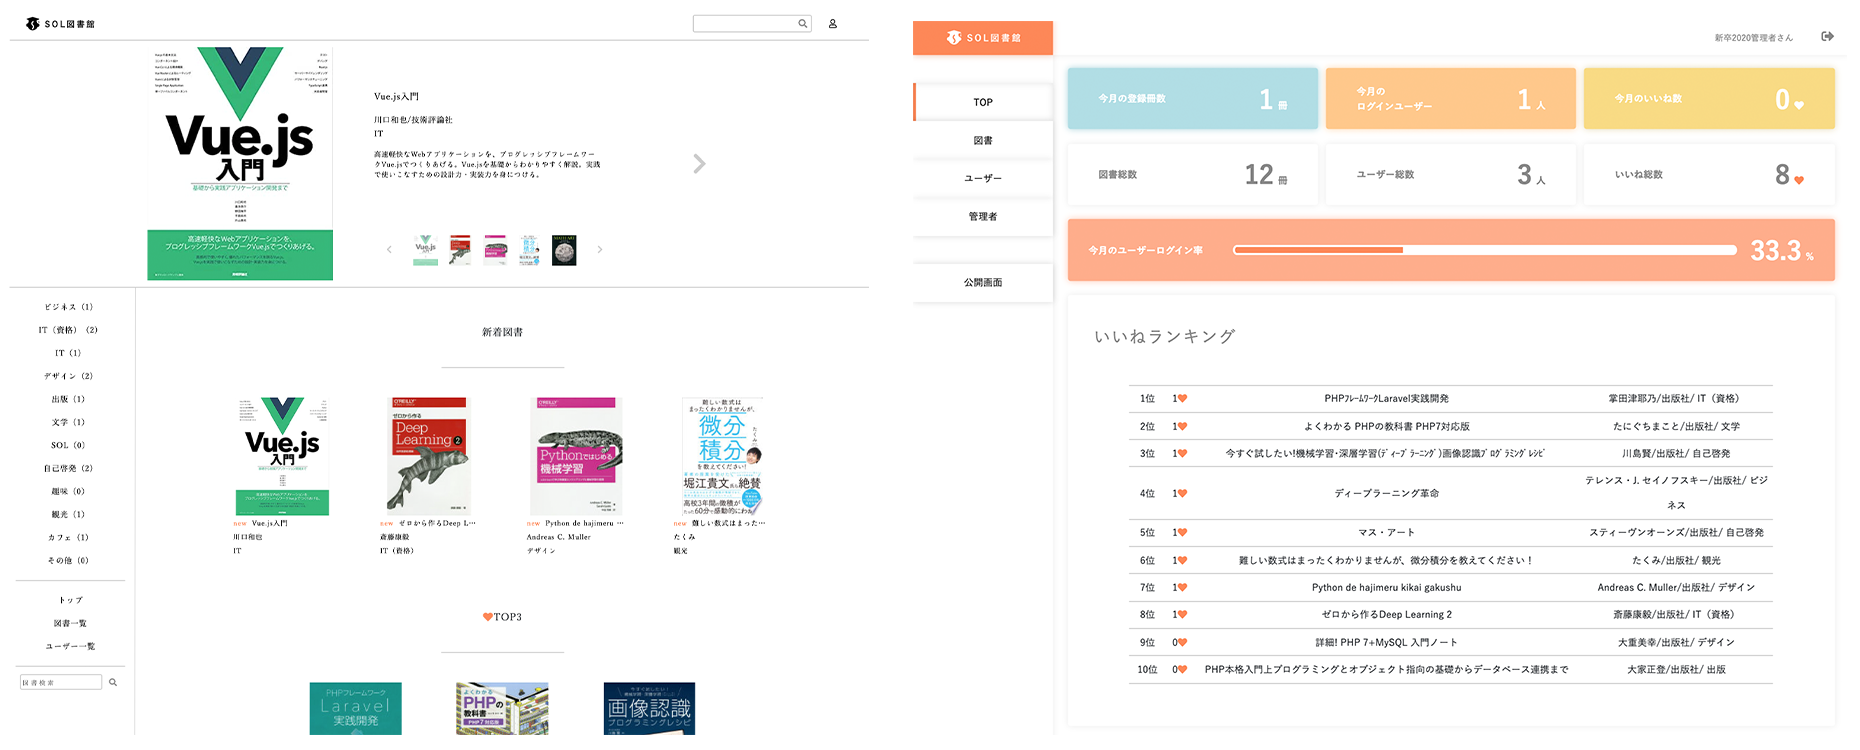Viewport: 1860px width, 750px height.
Task: Go to the 公開画面 link in admin sidebar
Action: coord(983,283)
